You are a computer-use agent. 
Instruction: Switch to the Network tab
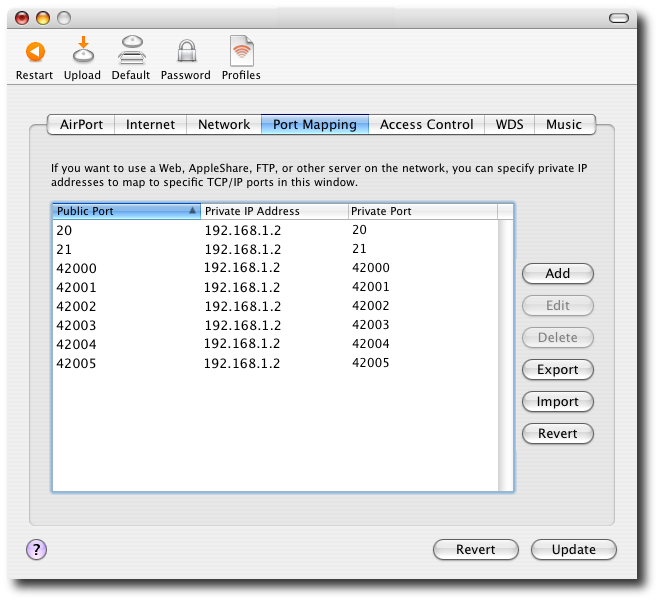point(224,125)
